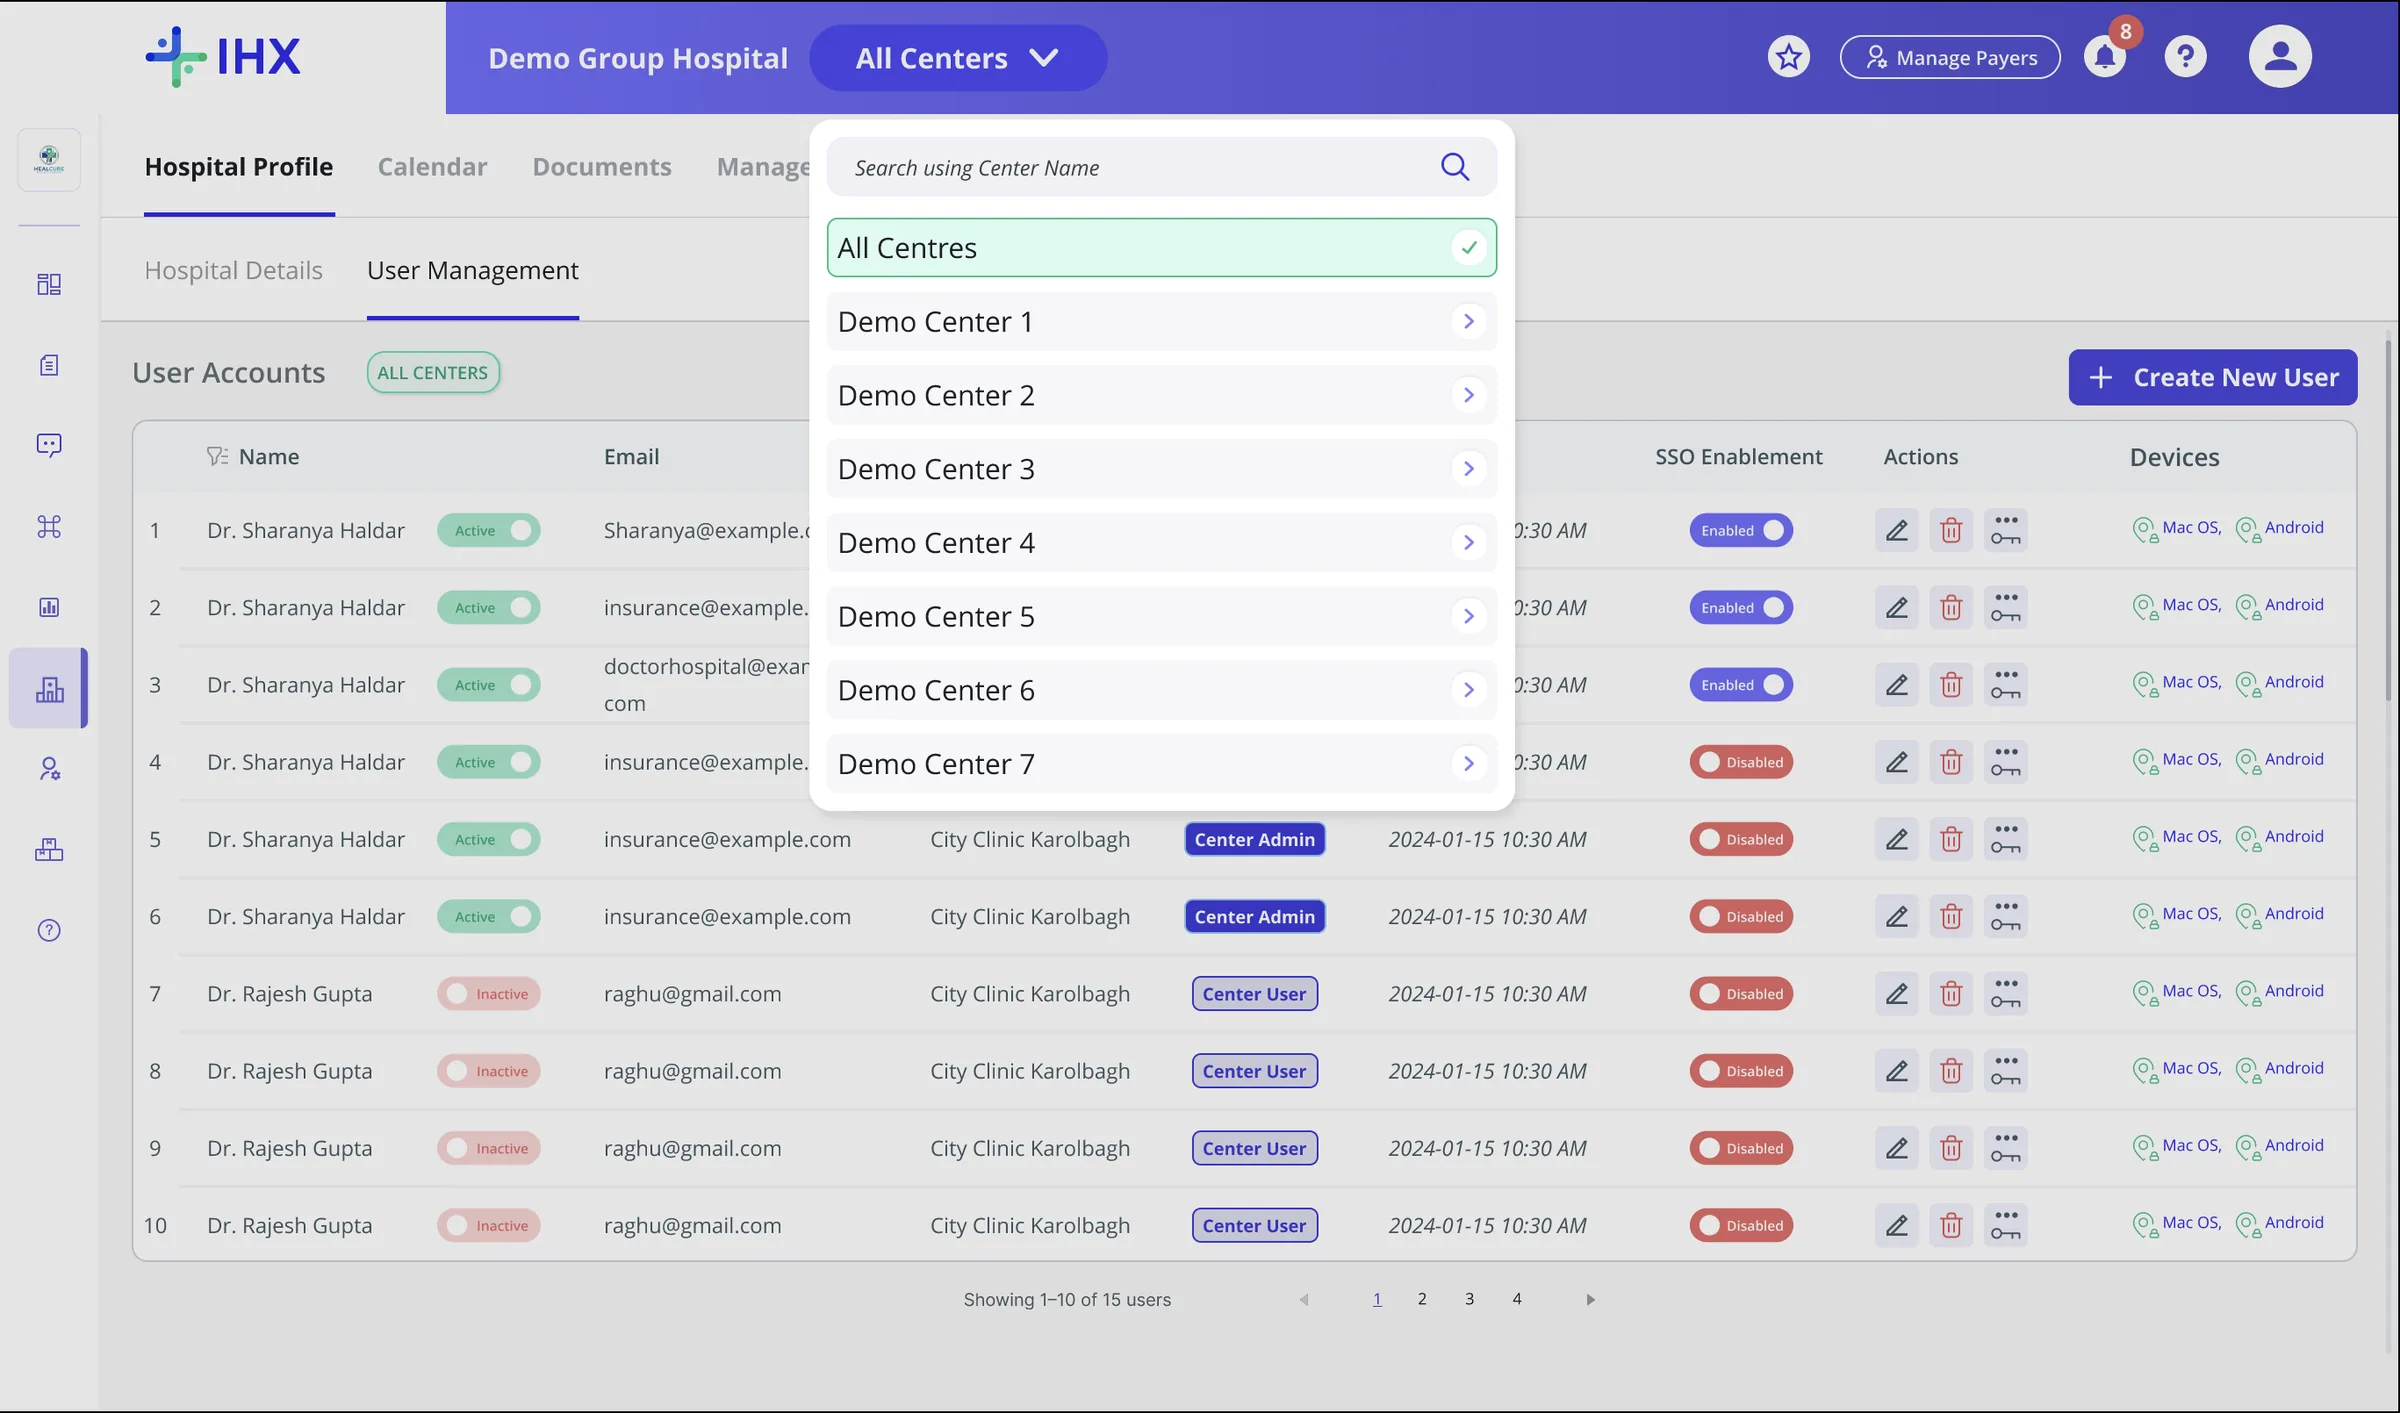Click the hospital logo thumbnail in sidebar
Image resolution: width=2400 pixels, height=1413 pixels.
pos(49,160)
